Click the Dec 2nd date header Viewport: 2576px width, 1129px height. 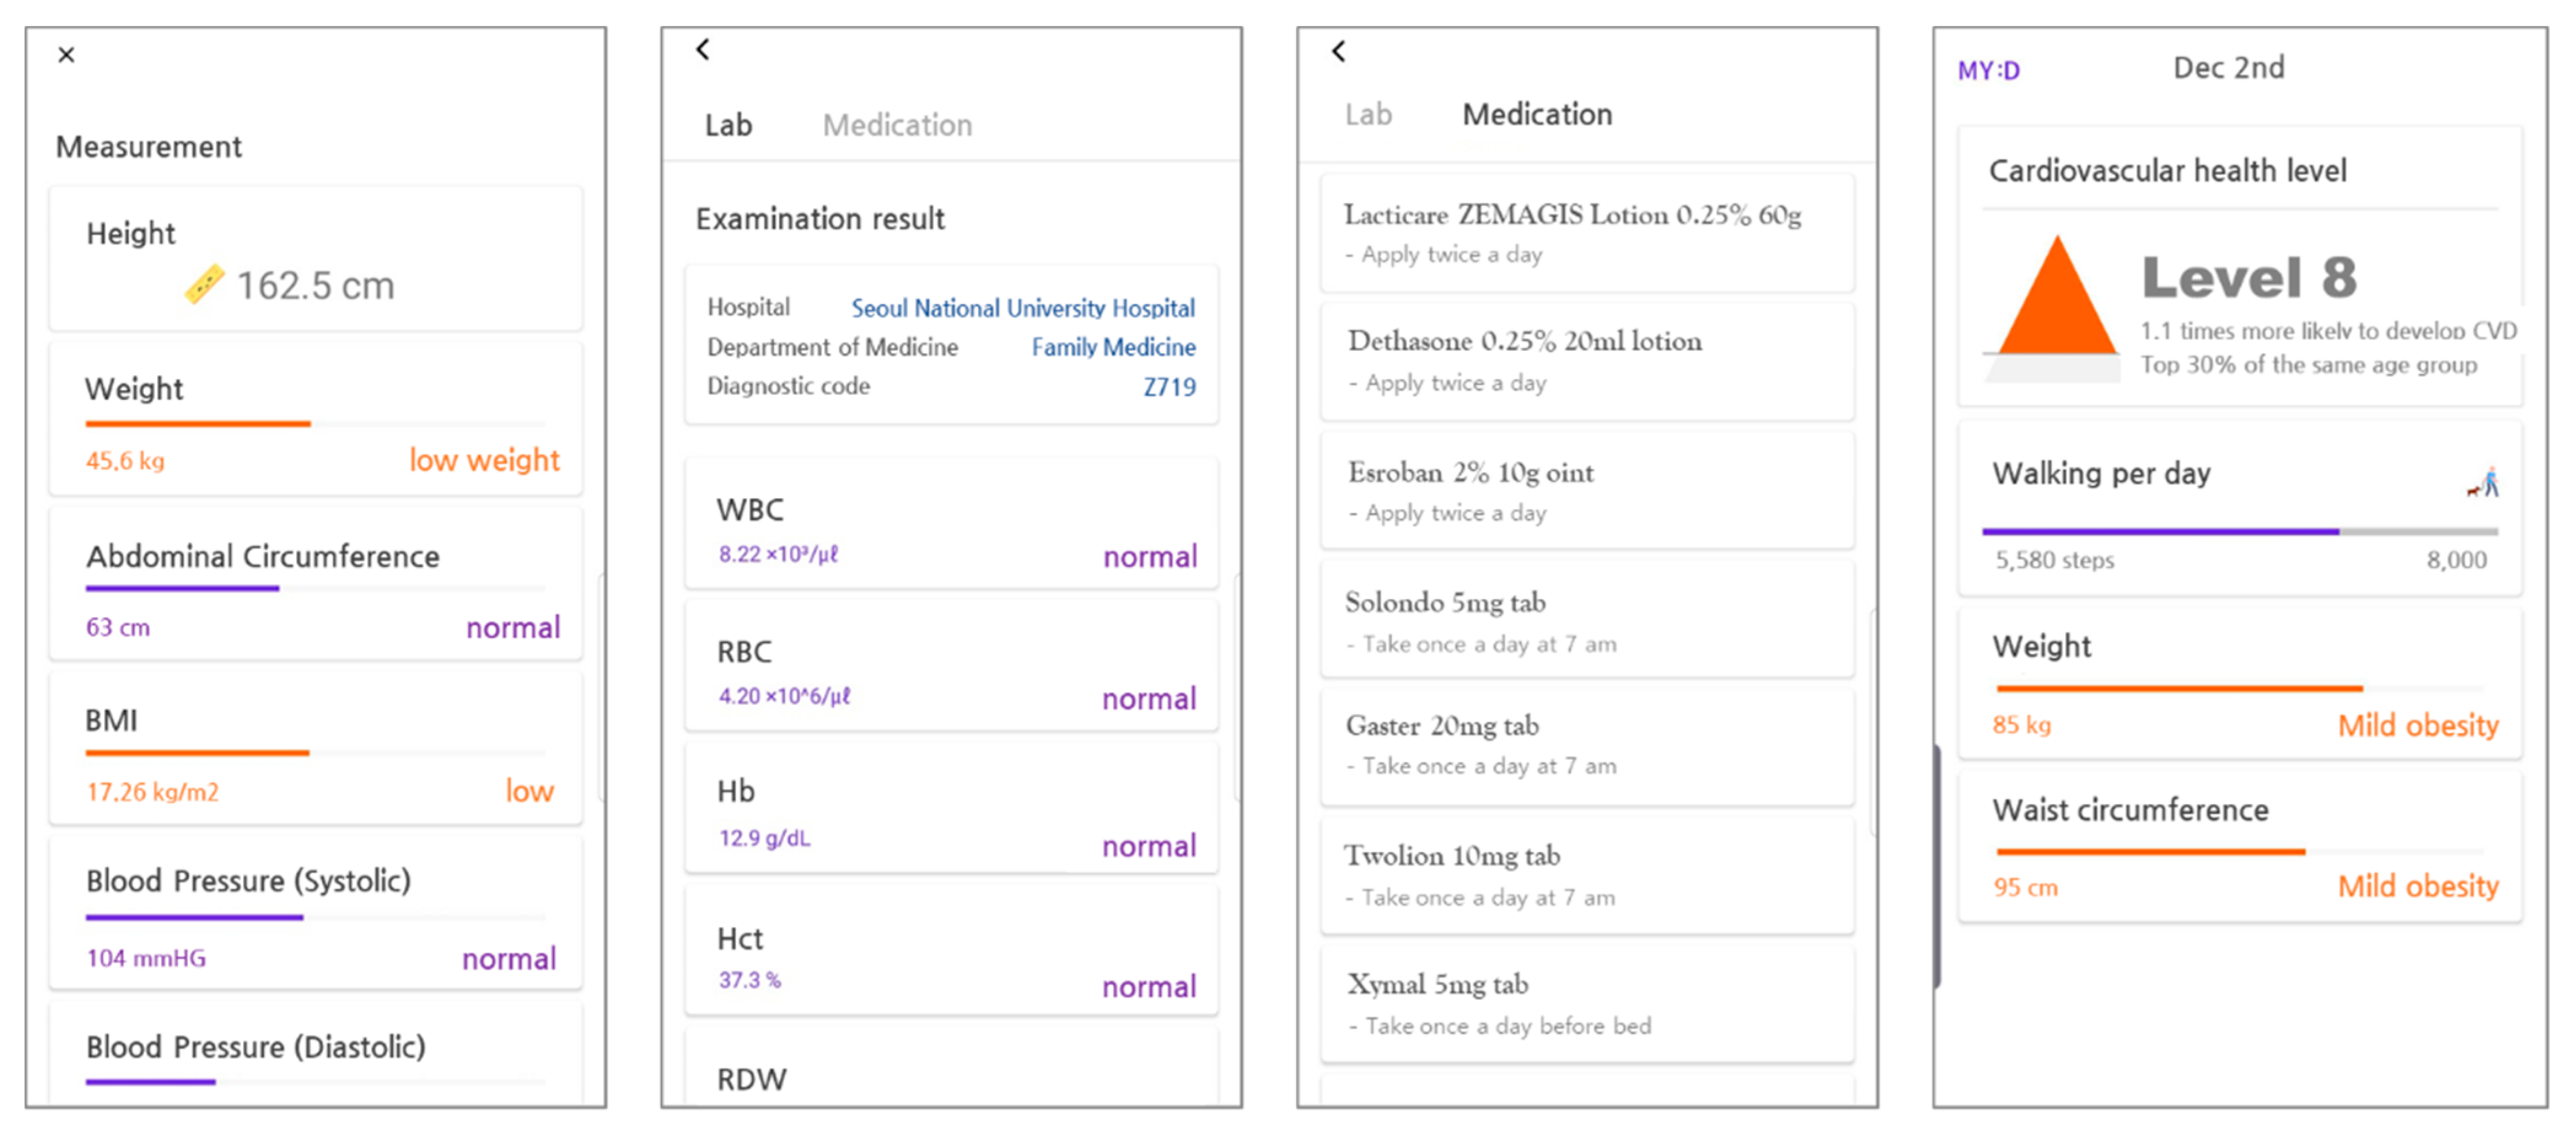point(2228,68)
